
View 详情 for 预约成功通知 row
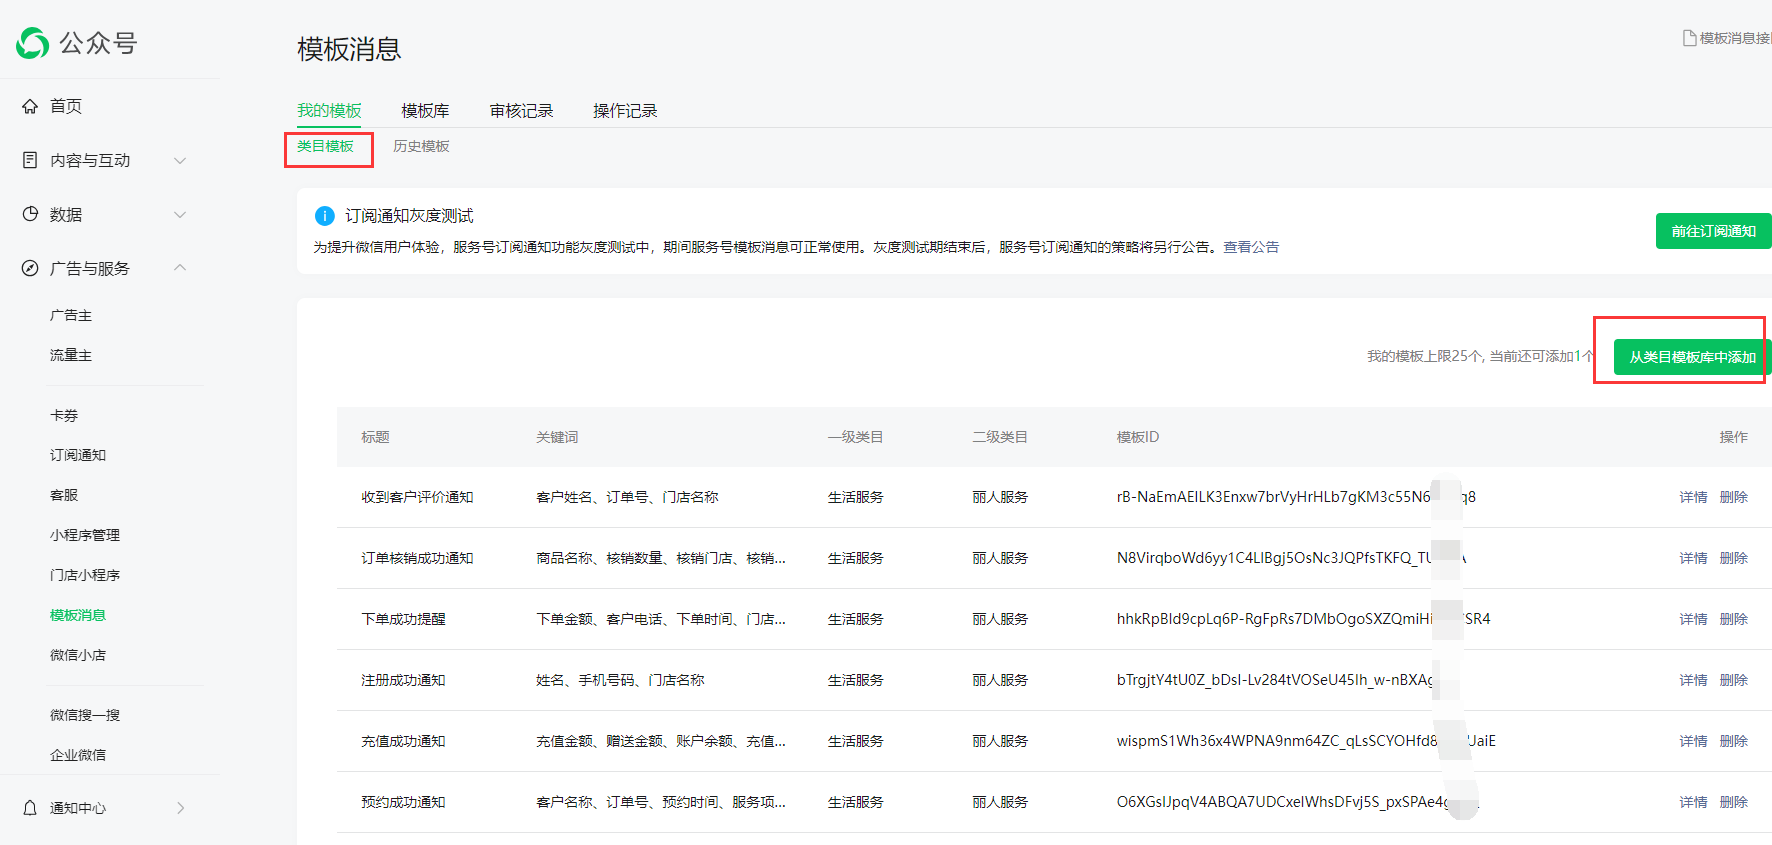point(1693,802)
